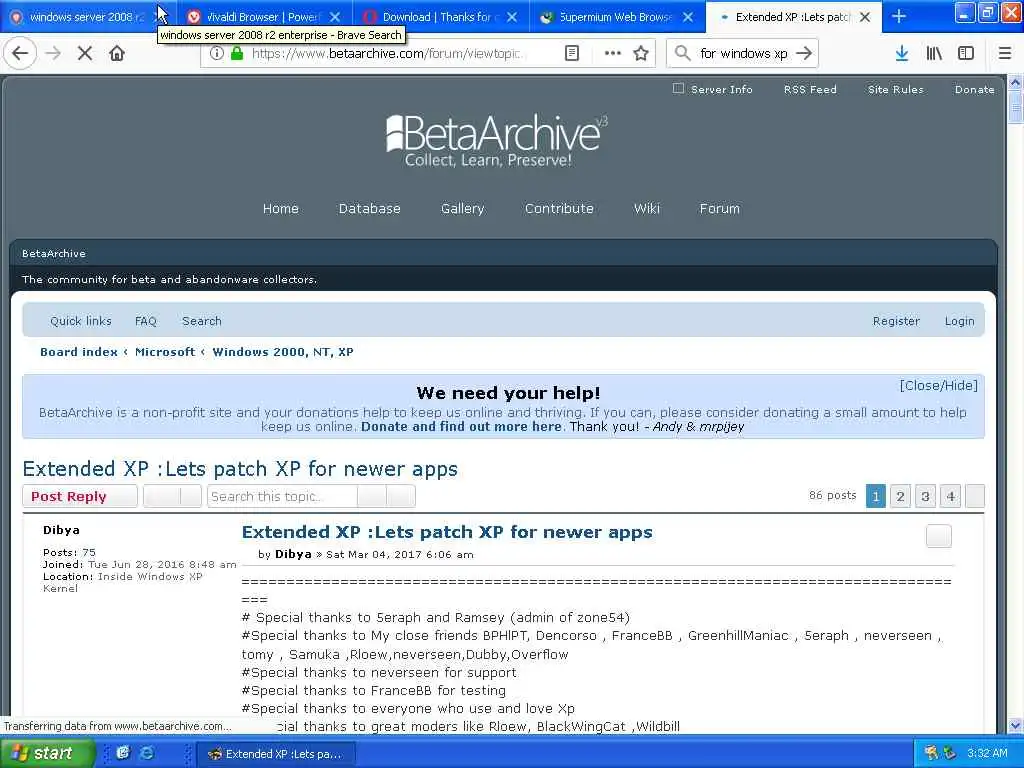
Task: Click the browser URL address field
Action: [x=387, y=53]
